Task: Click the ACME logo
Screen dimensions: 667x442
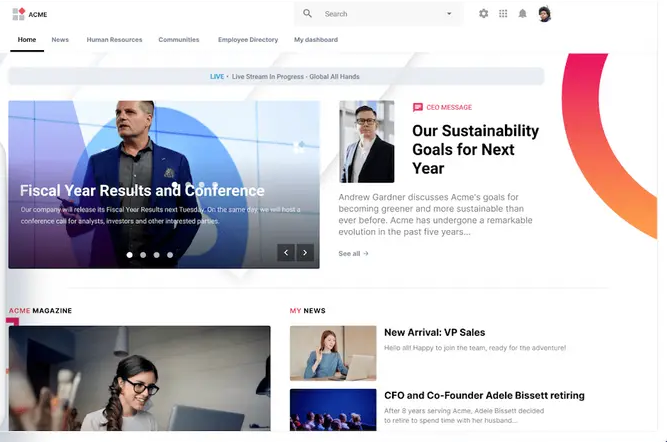Action: pyautogui.click(x=30, y=14)
